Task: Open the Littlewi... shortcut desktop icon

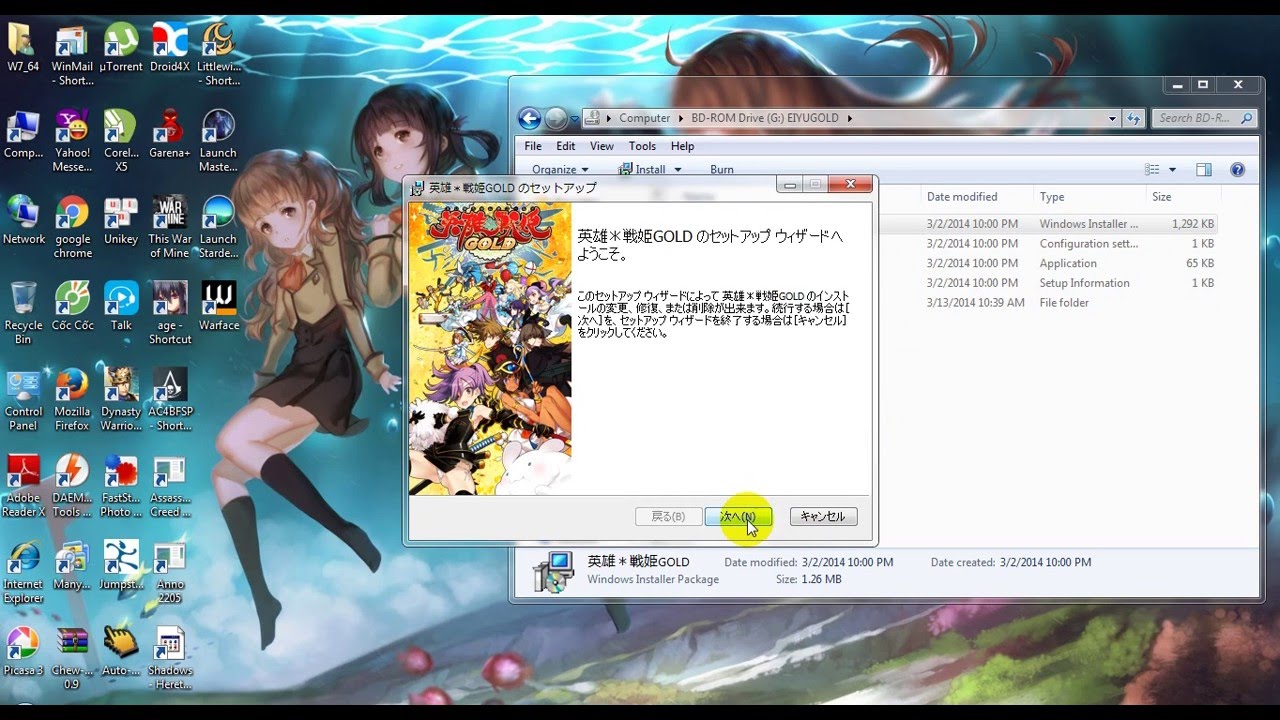Action: point(219,56)
